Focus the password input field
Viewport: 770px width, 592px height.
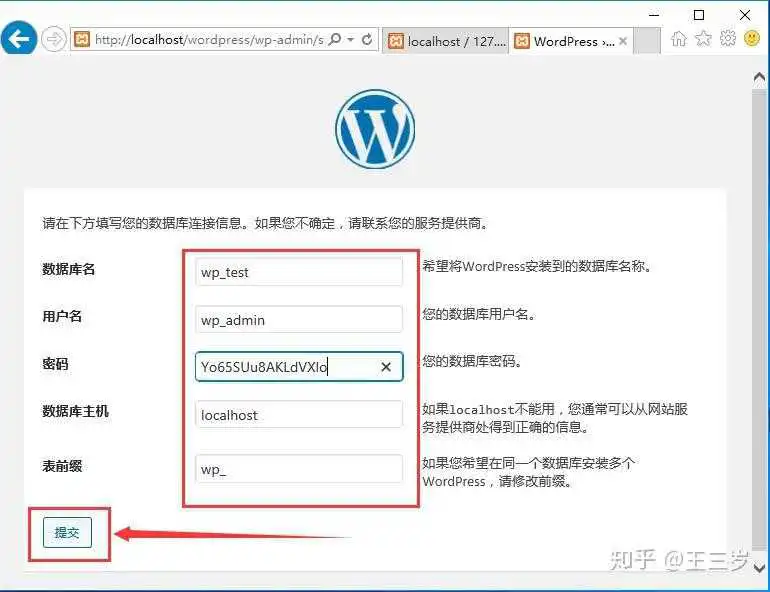pyautogui.click(x=299, y=367)
